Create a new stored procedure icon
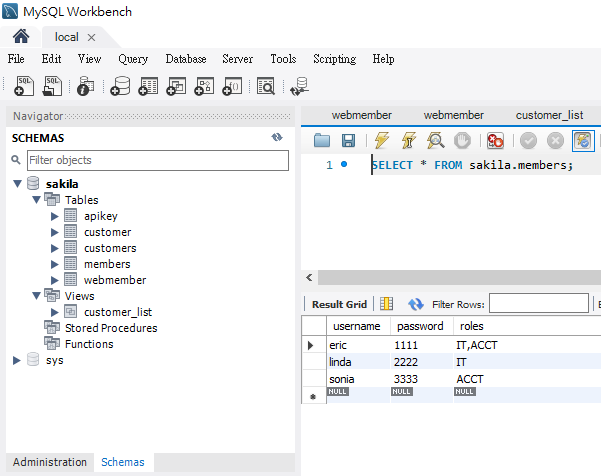The height and width of the screenshot is (476, 601). pos(204,86)
